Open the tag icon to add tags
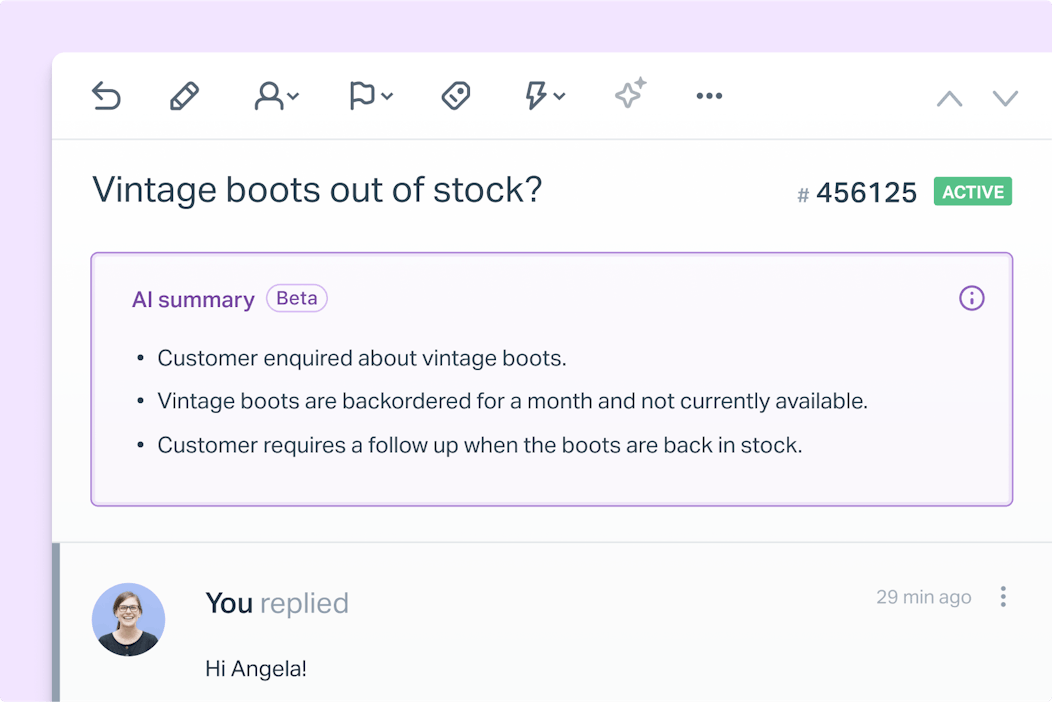The height and width of the screenshot is (702, 1052). pyautogui.click(x=456, y=96)
